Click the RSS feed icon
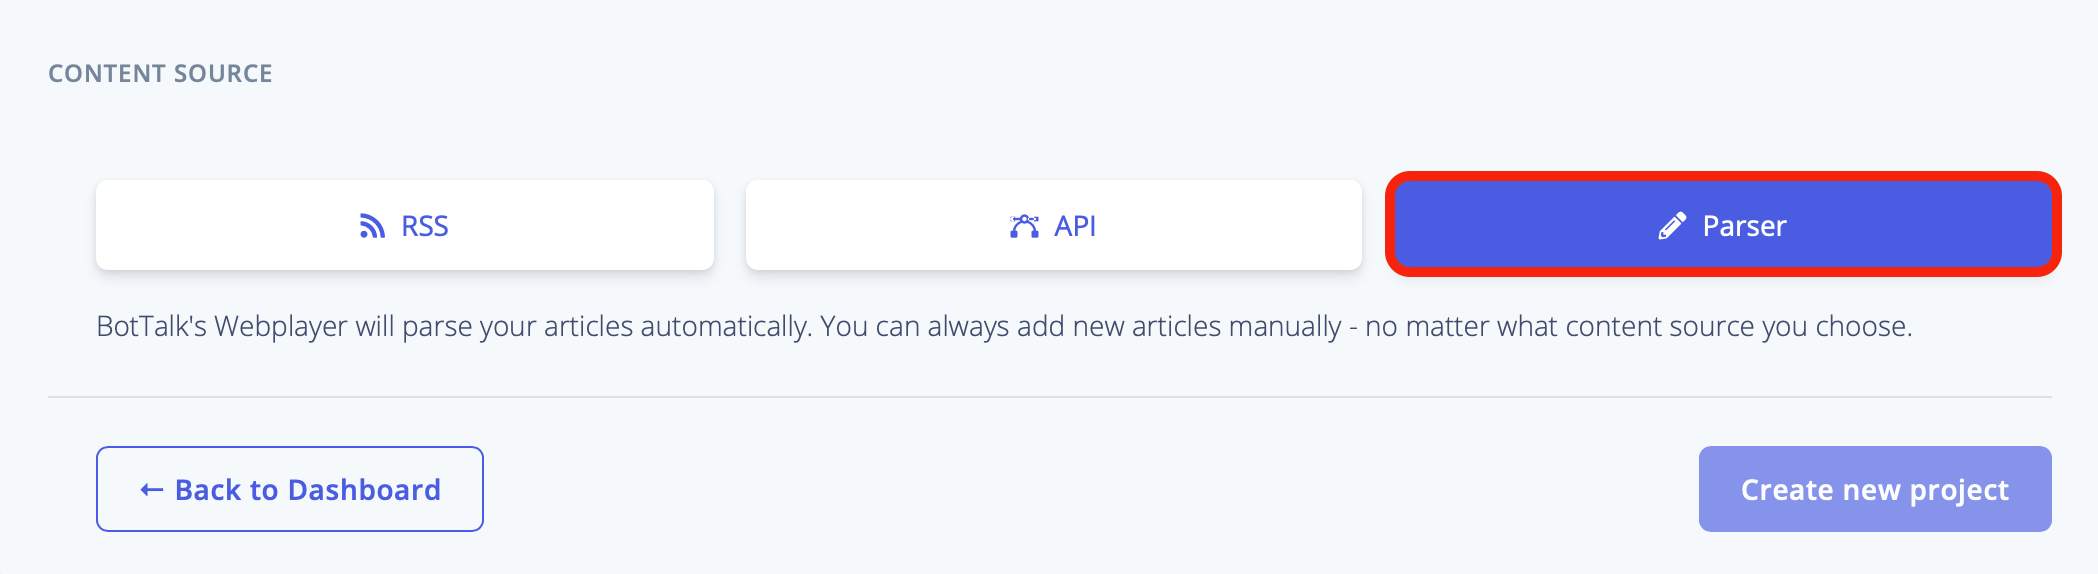 [372, 226]
